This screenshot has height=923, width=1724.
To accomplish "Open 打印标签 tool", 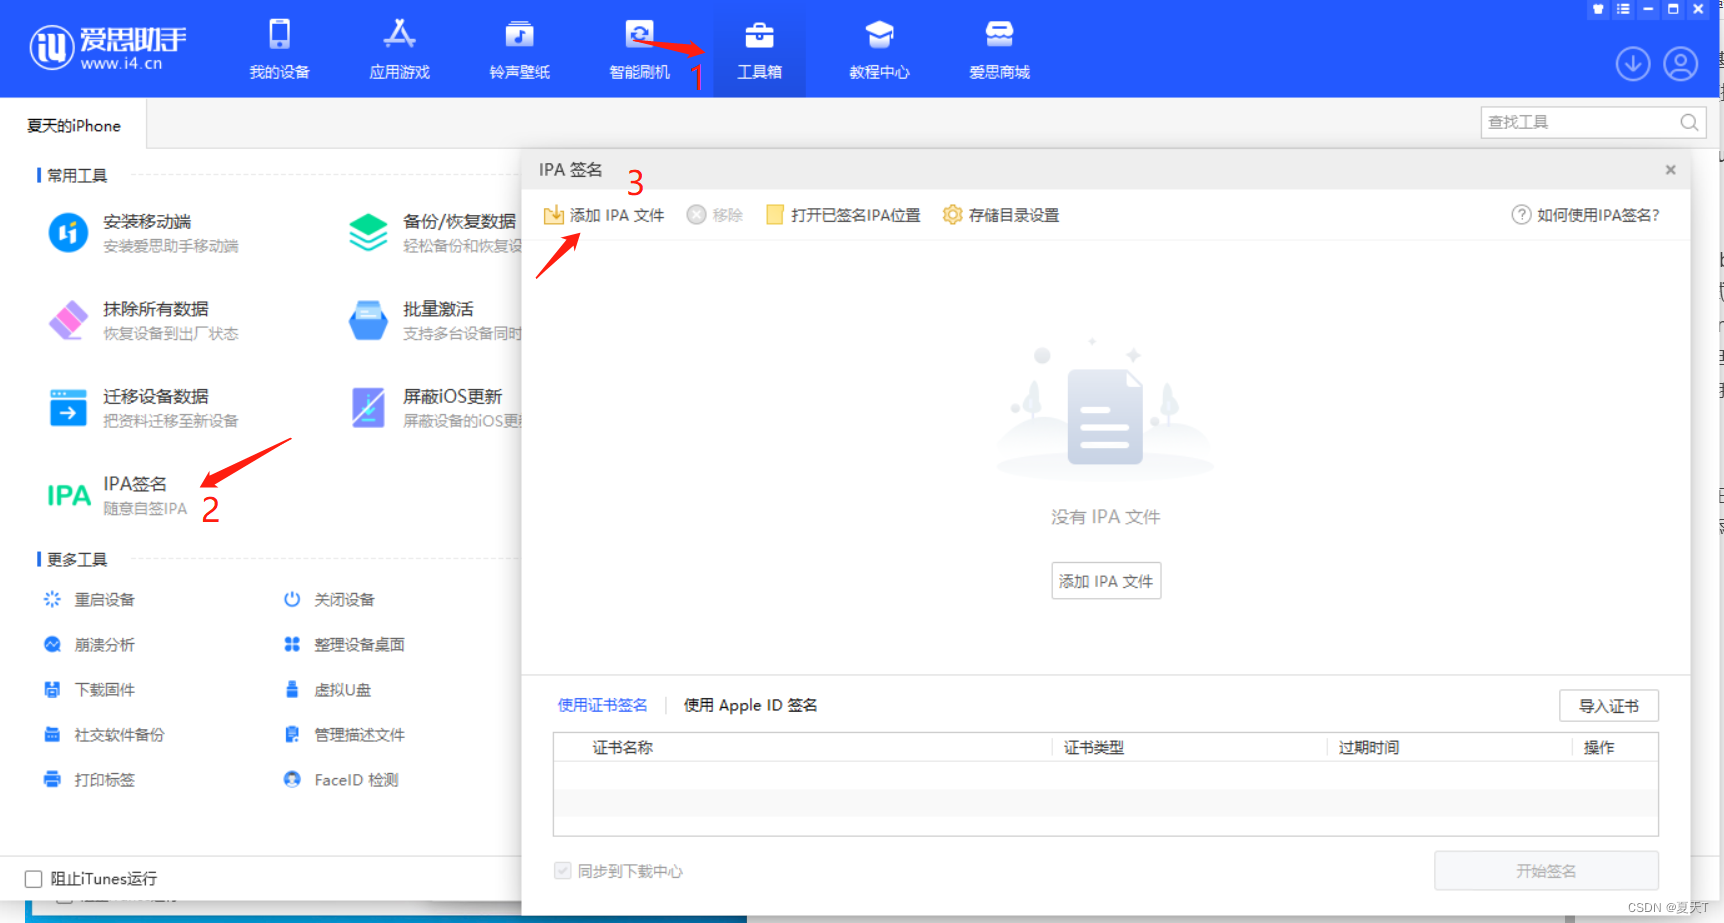I will (x=89, y=779).
